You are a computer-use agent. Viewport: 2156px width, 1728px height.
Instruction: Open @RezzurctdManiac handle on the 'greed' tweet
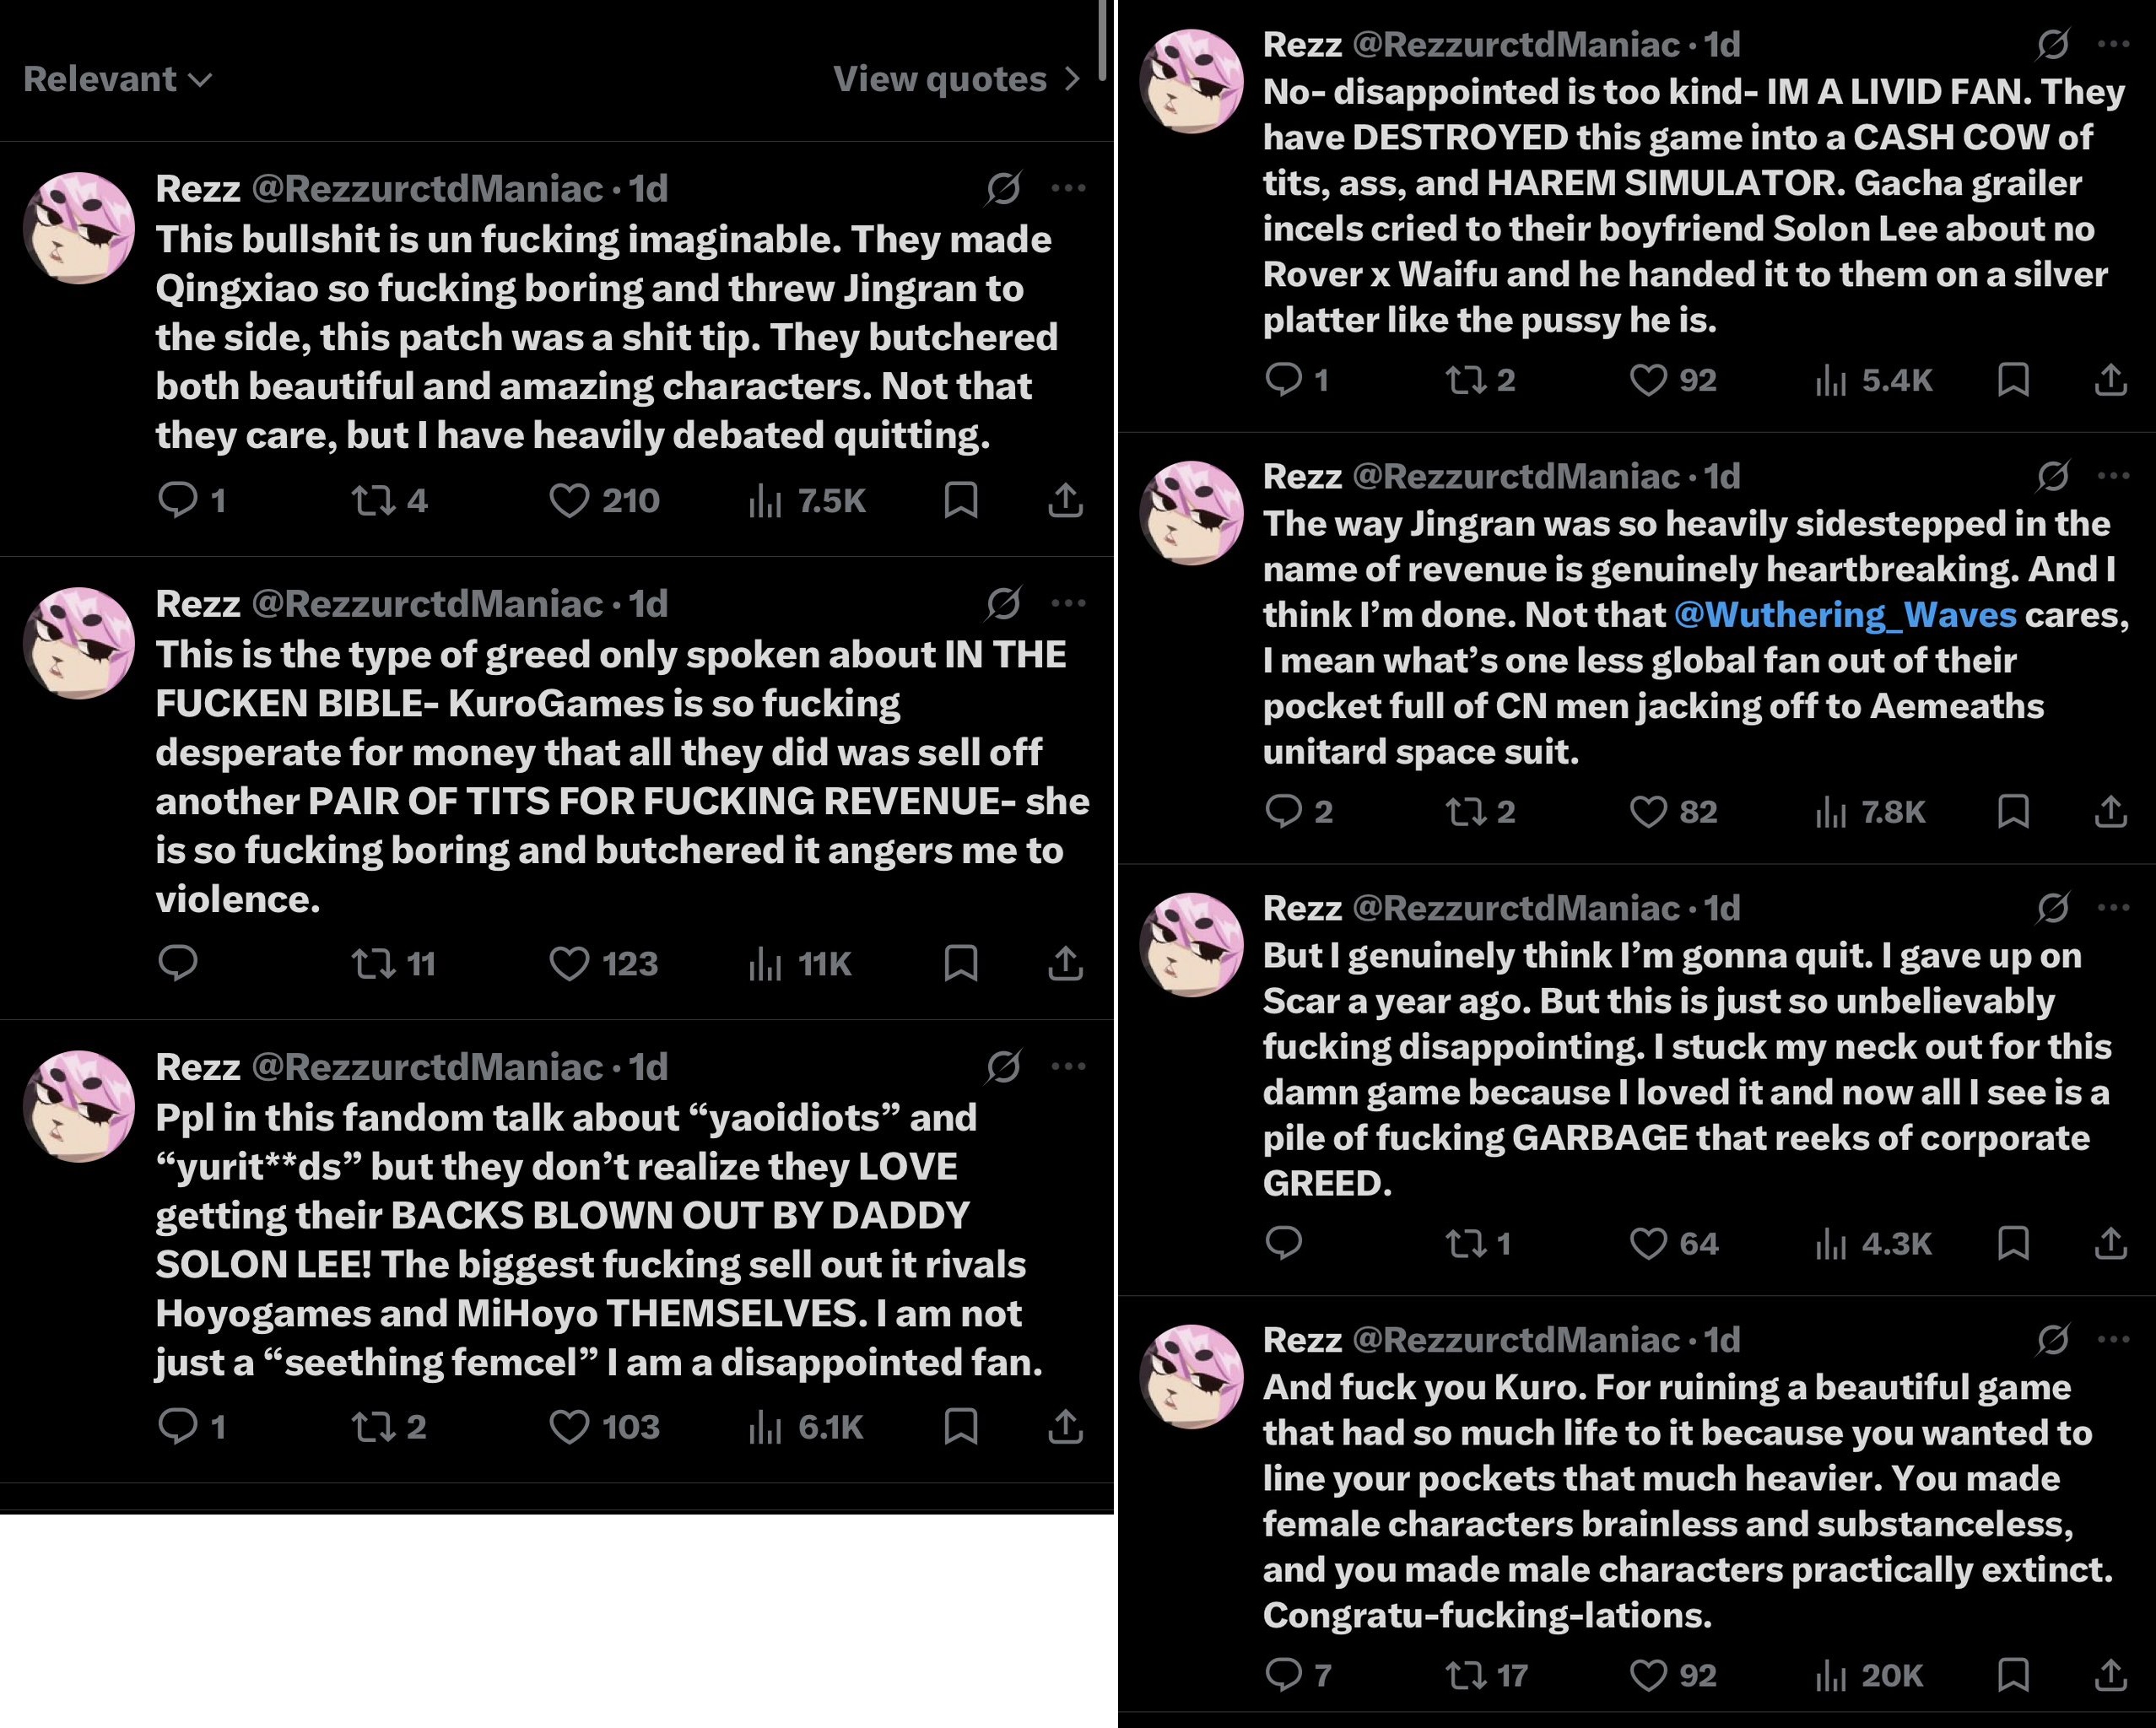click(x=427, y=603)
